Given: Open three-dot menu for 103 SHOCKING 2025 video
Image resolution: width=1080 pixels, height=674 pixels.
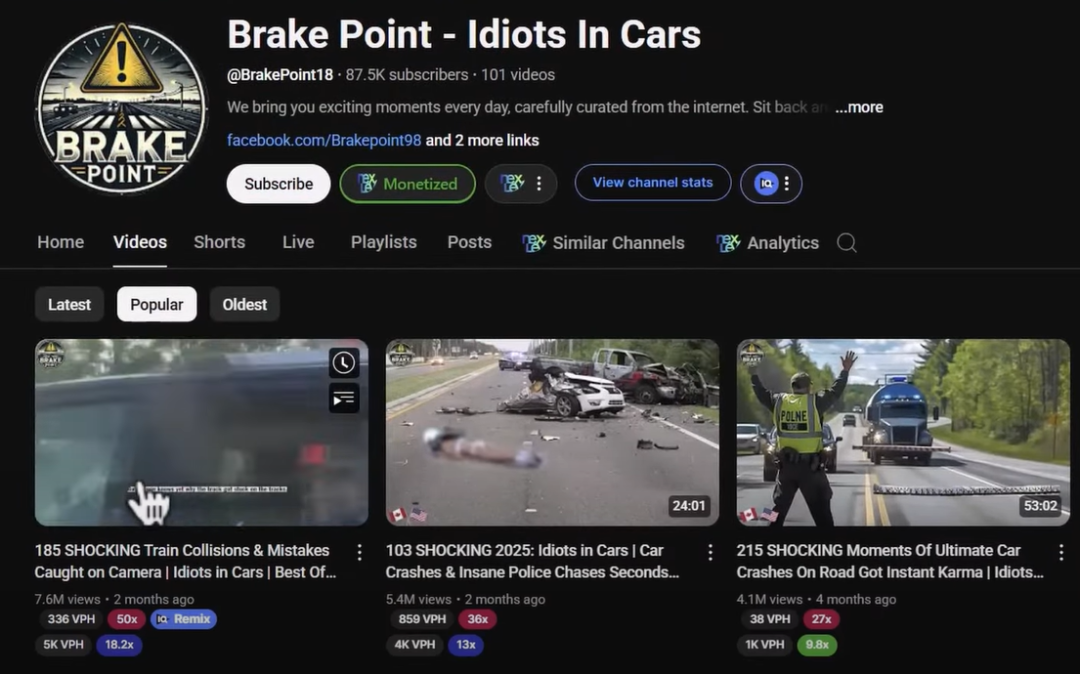Looking at the screenshot, I should (710, 552).
